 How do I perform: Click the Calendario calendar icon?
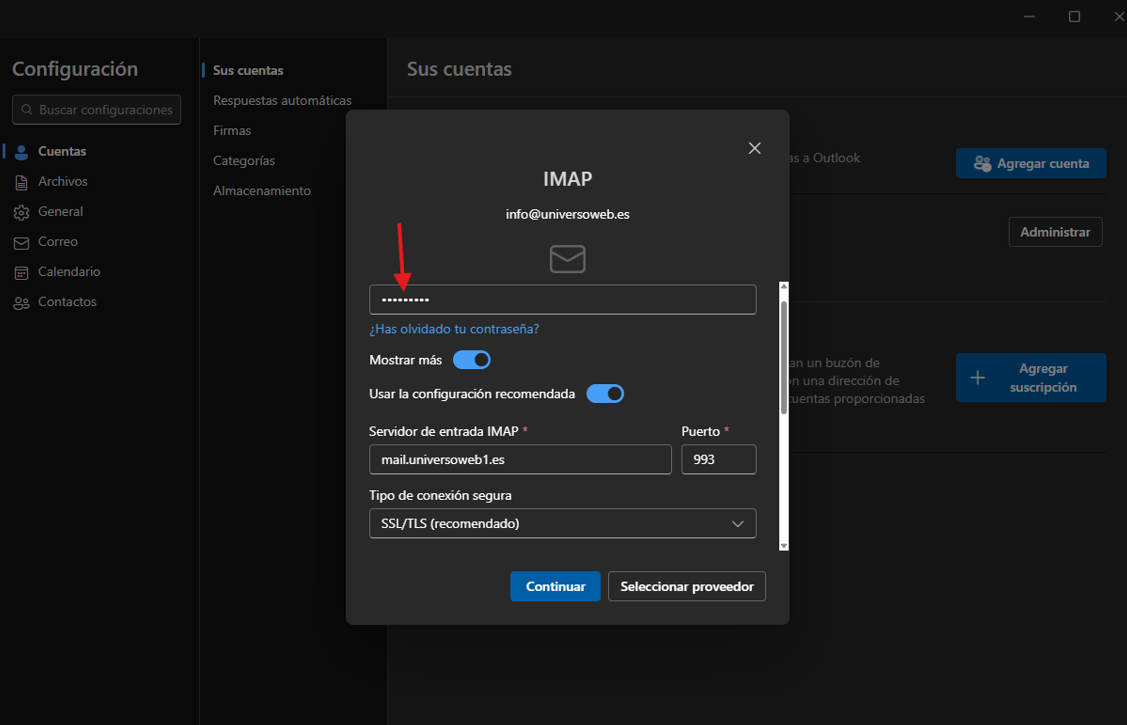21,272
